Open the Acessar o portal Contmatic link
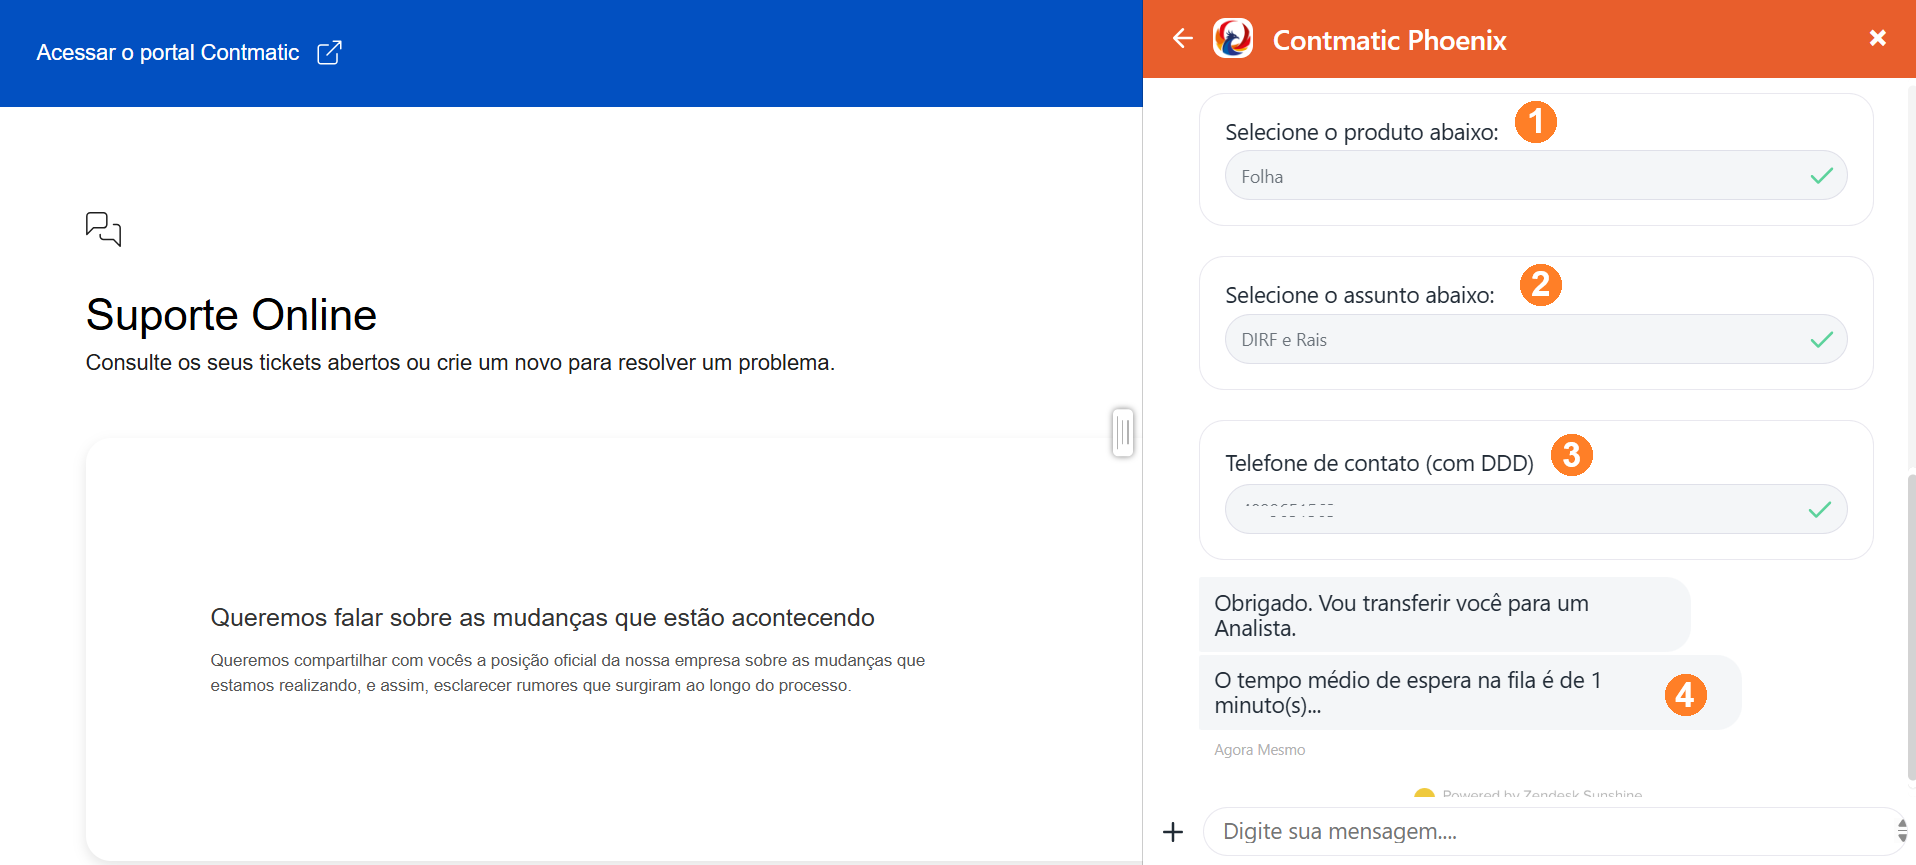1916x865 pixels. point(189,53)
